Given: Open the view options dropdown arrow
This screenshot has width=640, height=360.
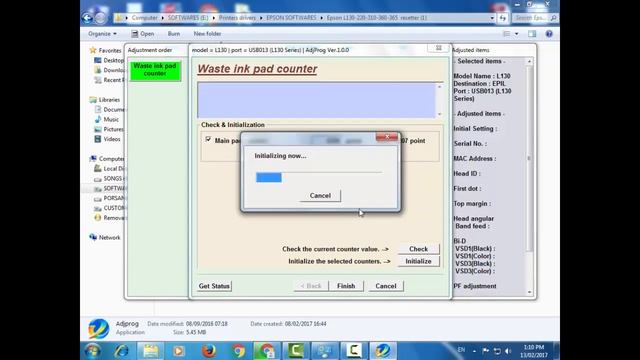Looking at the screenshot, I should [516, 34].
